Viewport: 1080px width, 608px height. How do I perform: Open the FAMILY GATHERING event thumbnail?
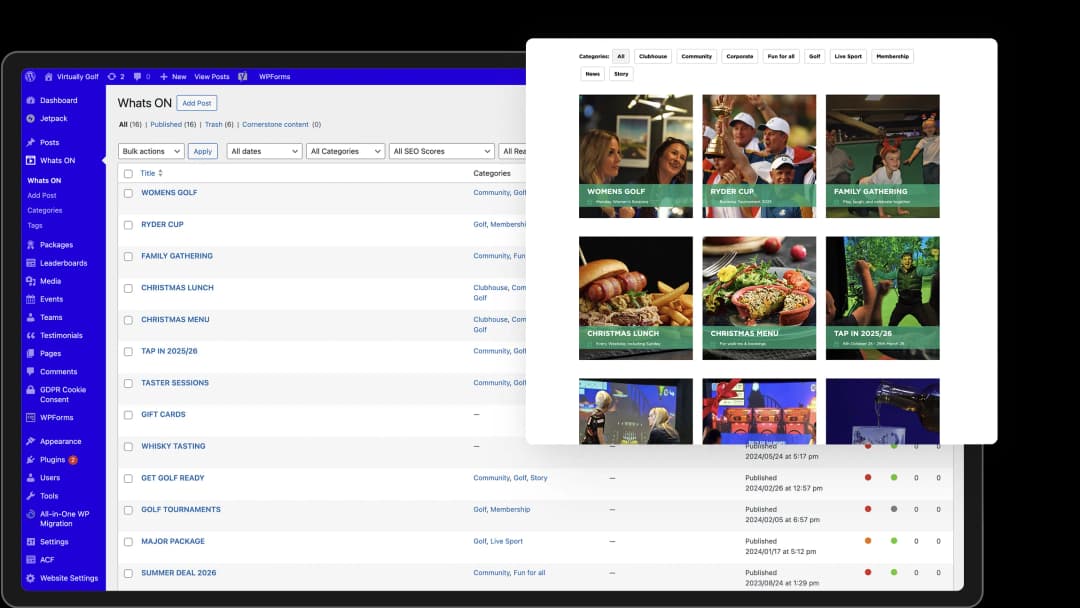pos(882,156)
